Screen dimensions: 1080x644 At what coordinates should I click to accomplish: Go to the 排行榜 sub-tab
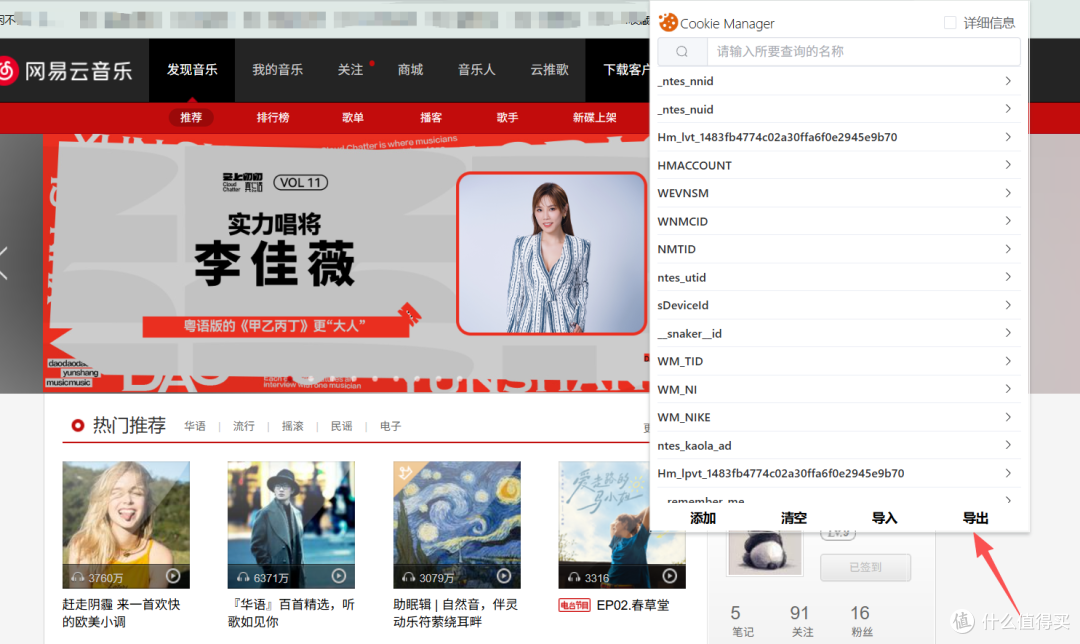tap(273, 118)
